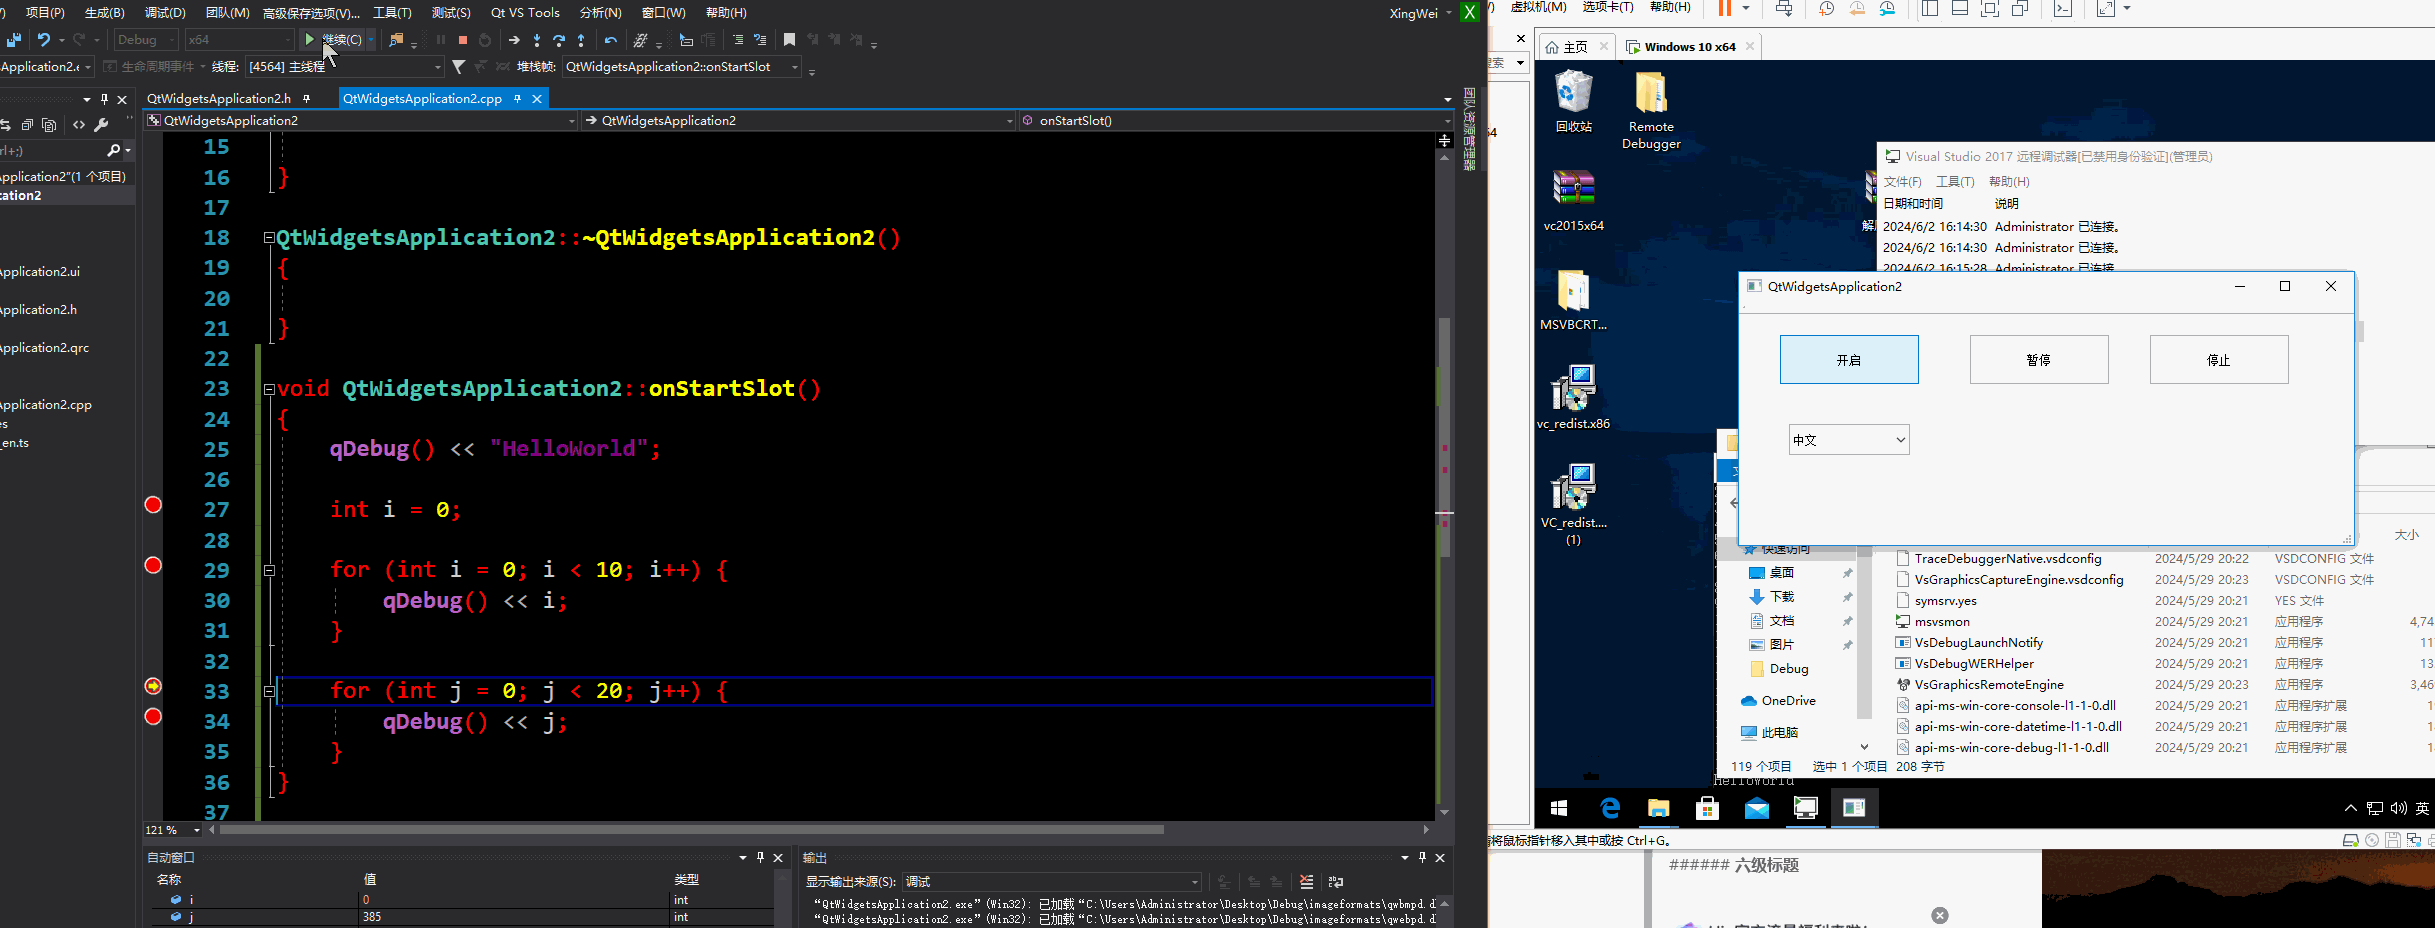Click VMware manage snapshots icon
Screen dimensions: 2435x928
point(1887,8)
